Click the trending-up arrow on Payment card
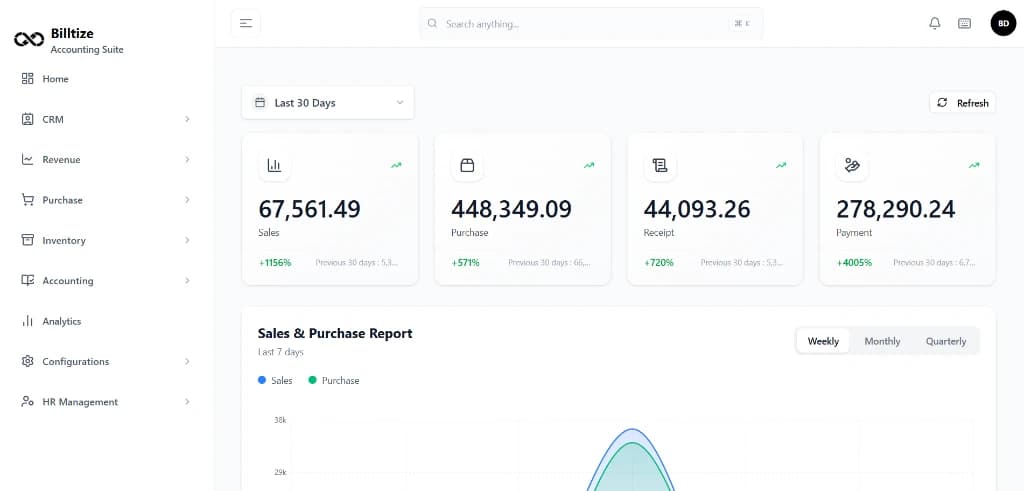 point(974,165)
